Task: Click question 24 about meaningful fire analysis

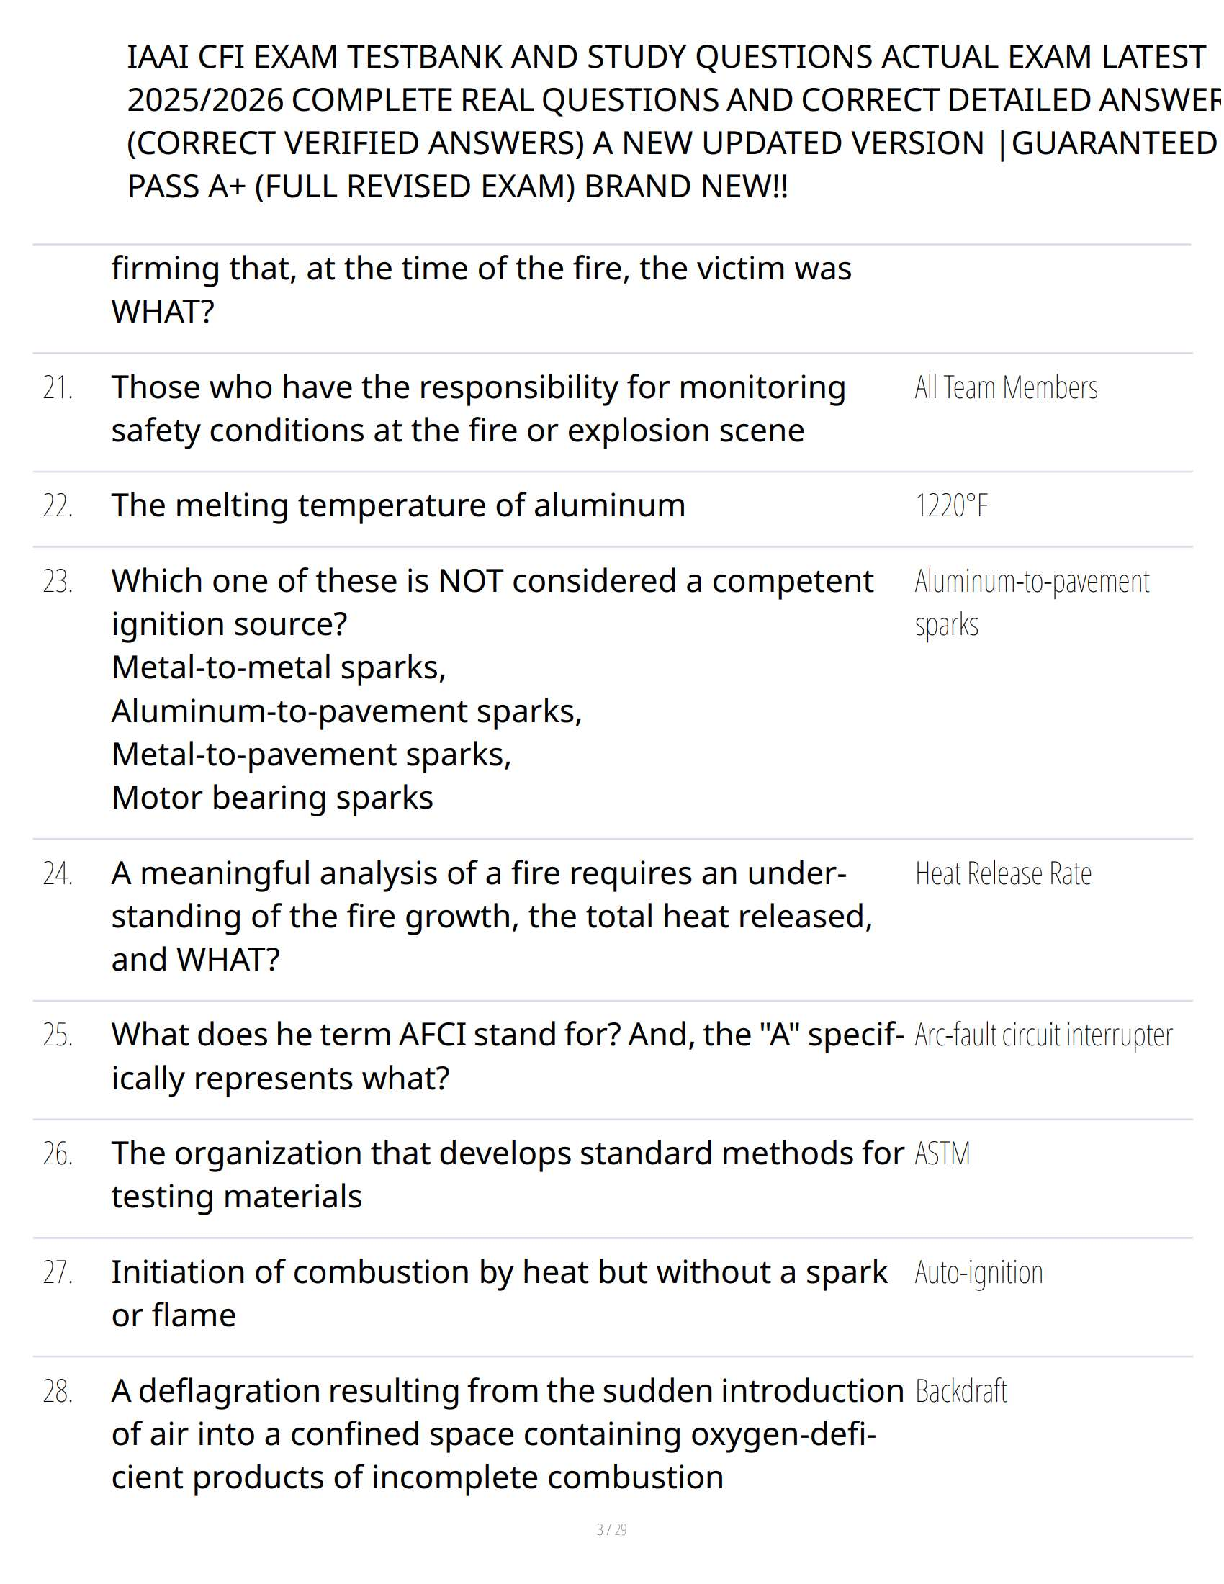Action: (492, 916)
